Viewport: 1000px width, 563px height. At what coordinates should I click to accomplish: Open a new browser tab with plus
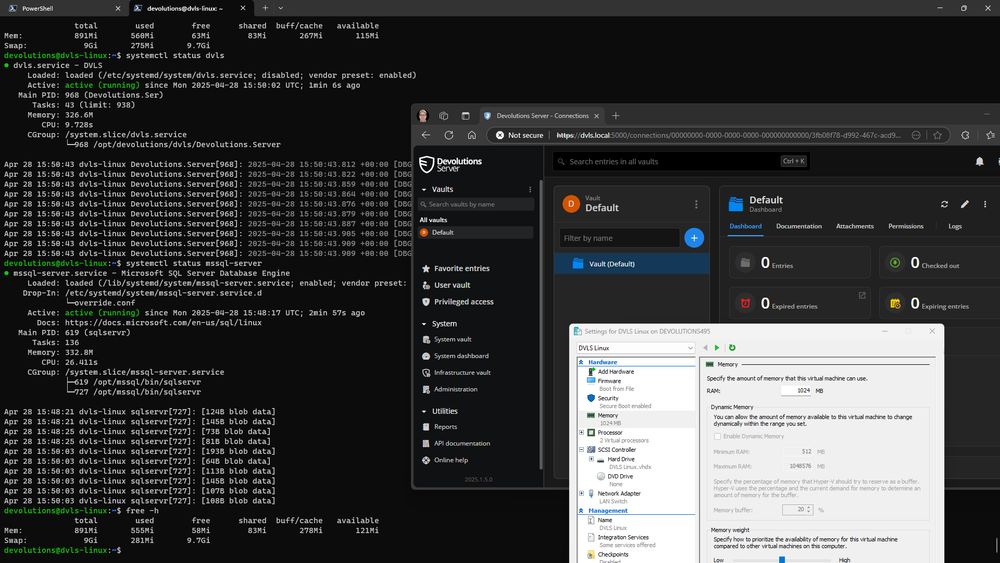point(615,115)
